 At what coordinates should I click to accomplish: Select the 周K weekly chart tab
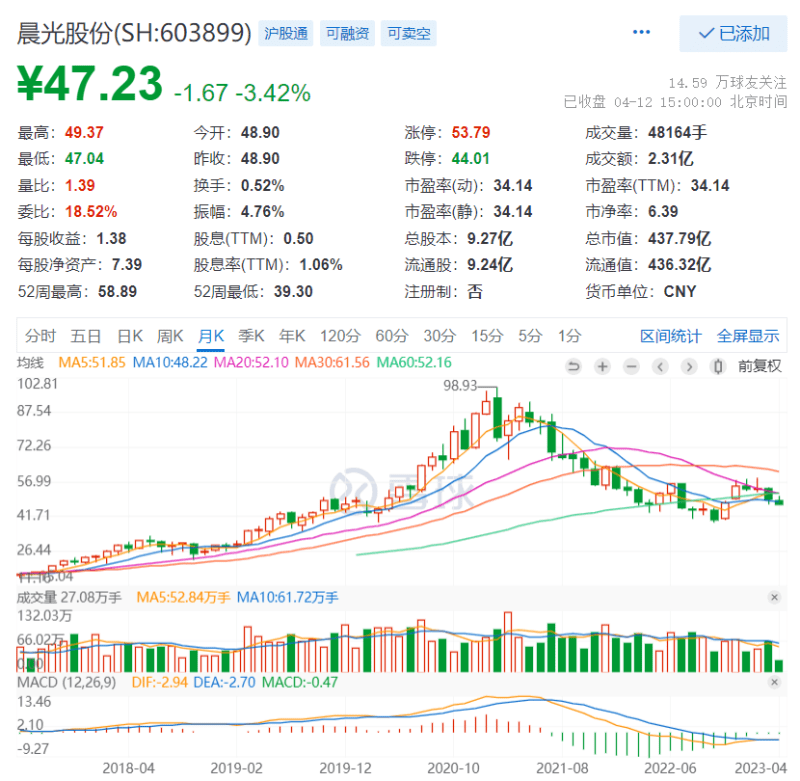coord(170,336)
